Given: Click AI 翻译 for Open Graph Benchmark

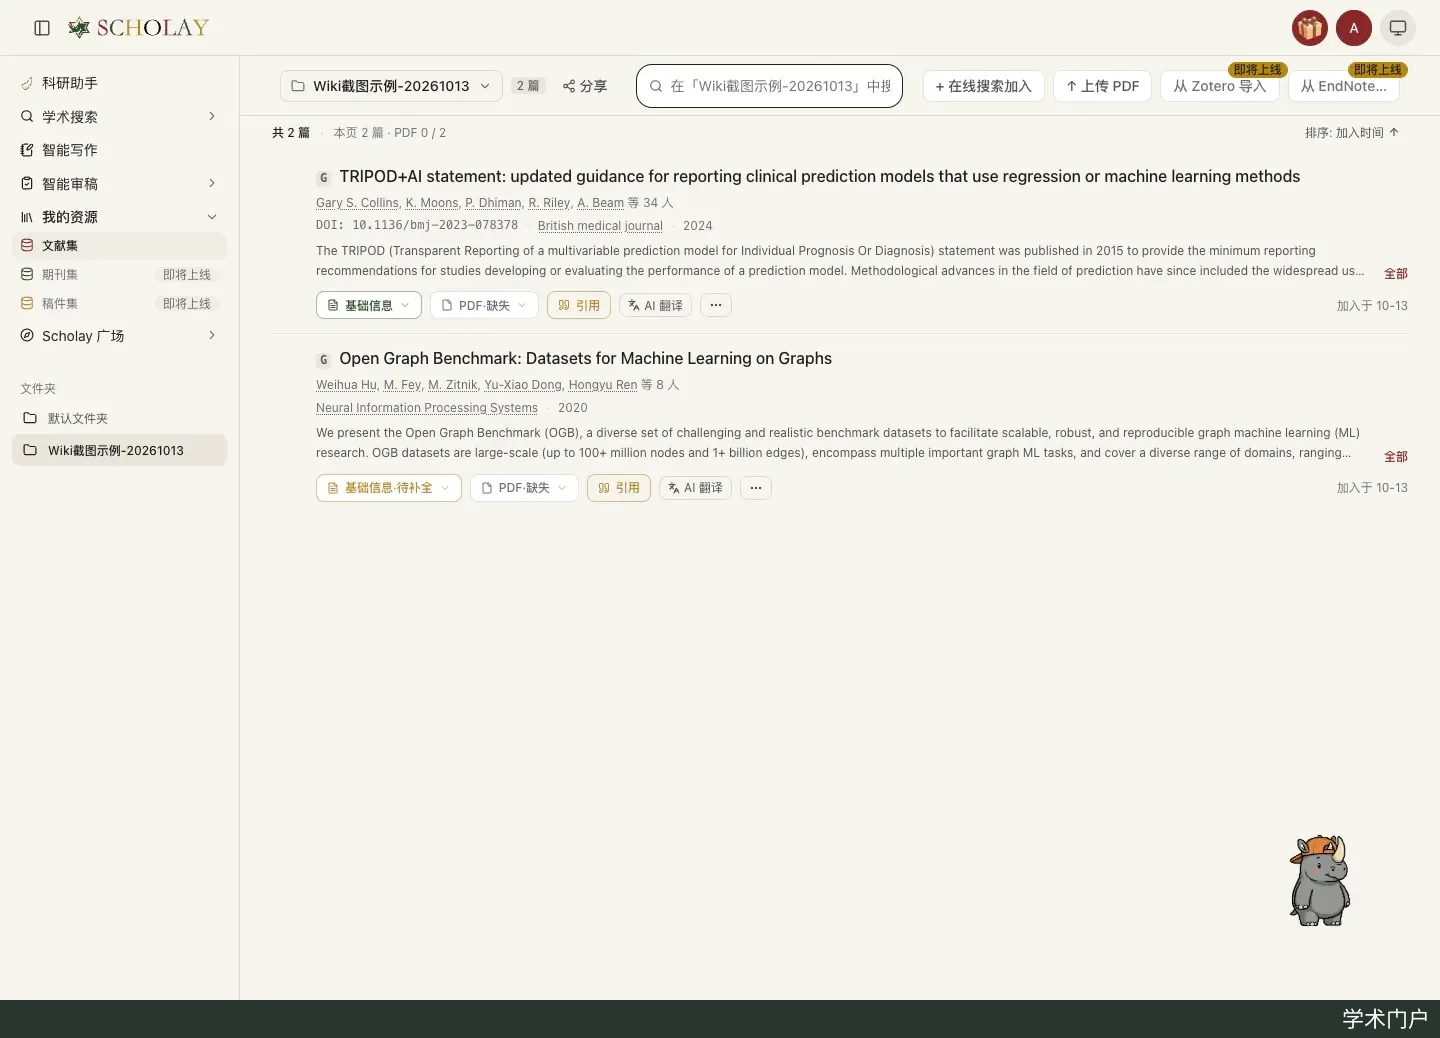Looking at the screenshot, I should coord(695,488).
